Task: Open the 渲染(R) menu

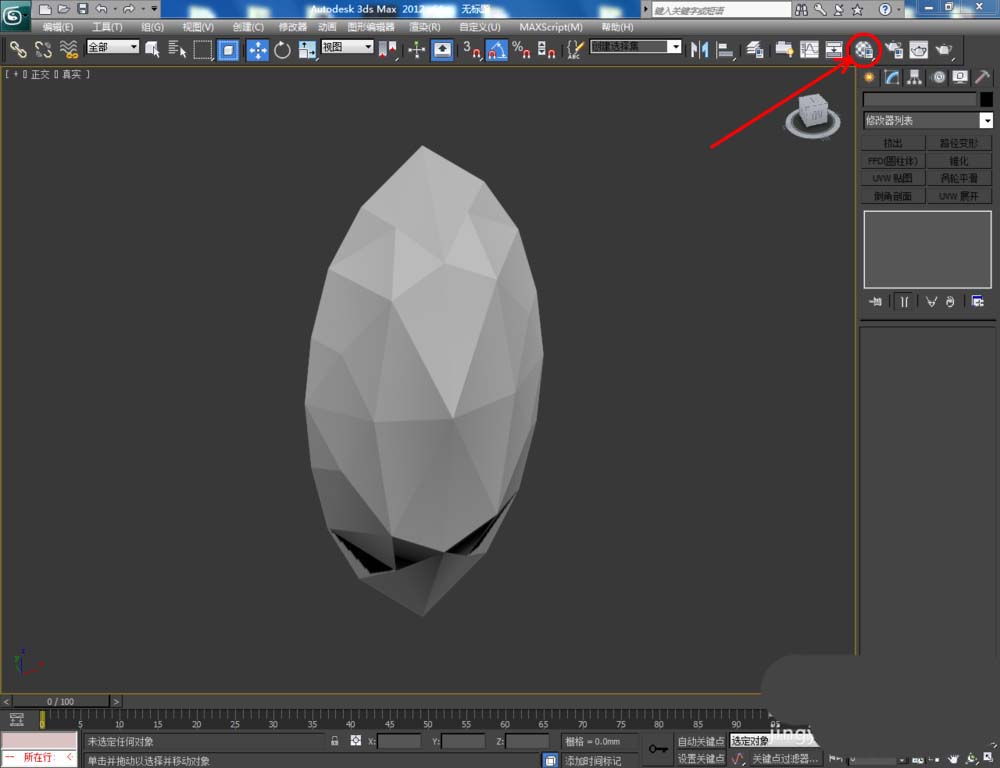Action: tap(425, 27)
